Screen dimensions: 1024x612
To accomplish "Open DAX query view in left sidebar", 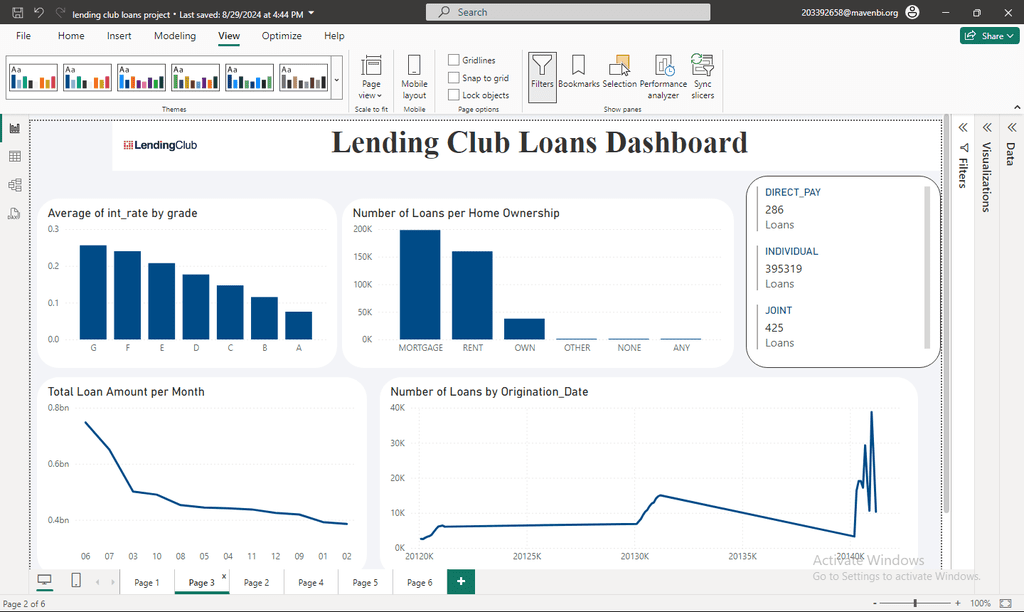I will [x=14, y=213].
